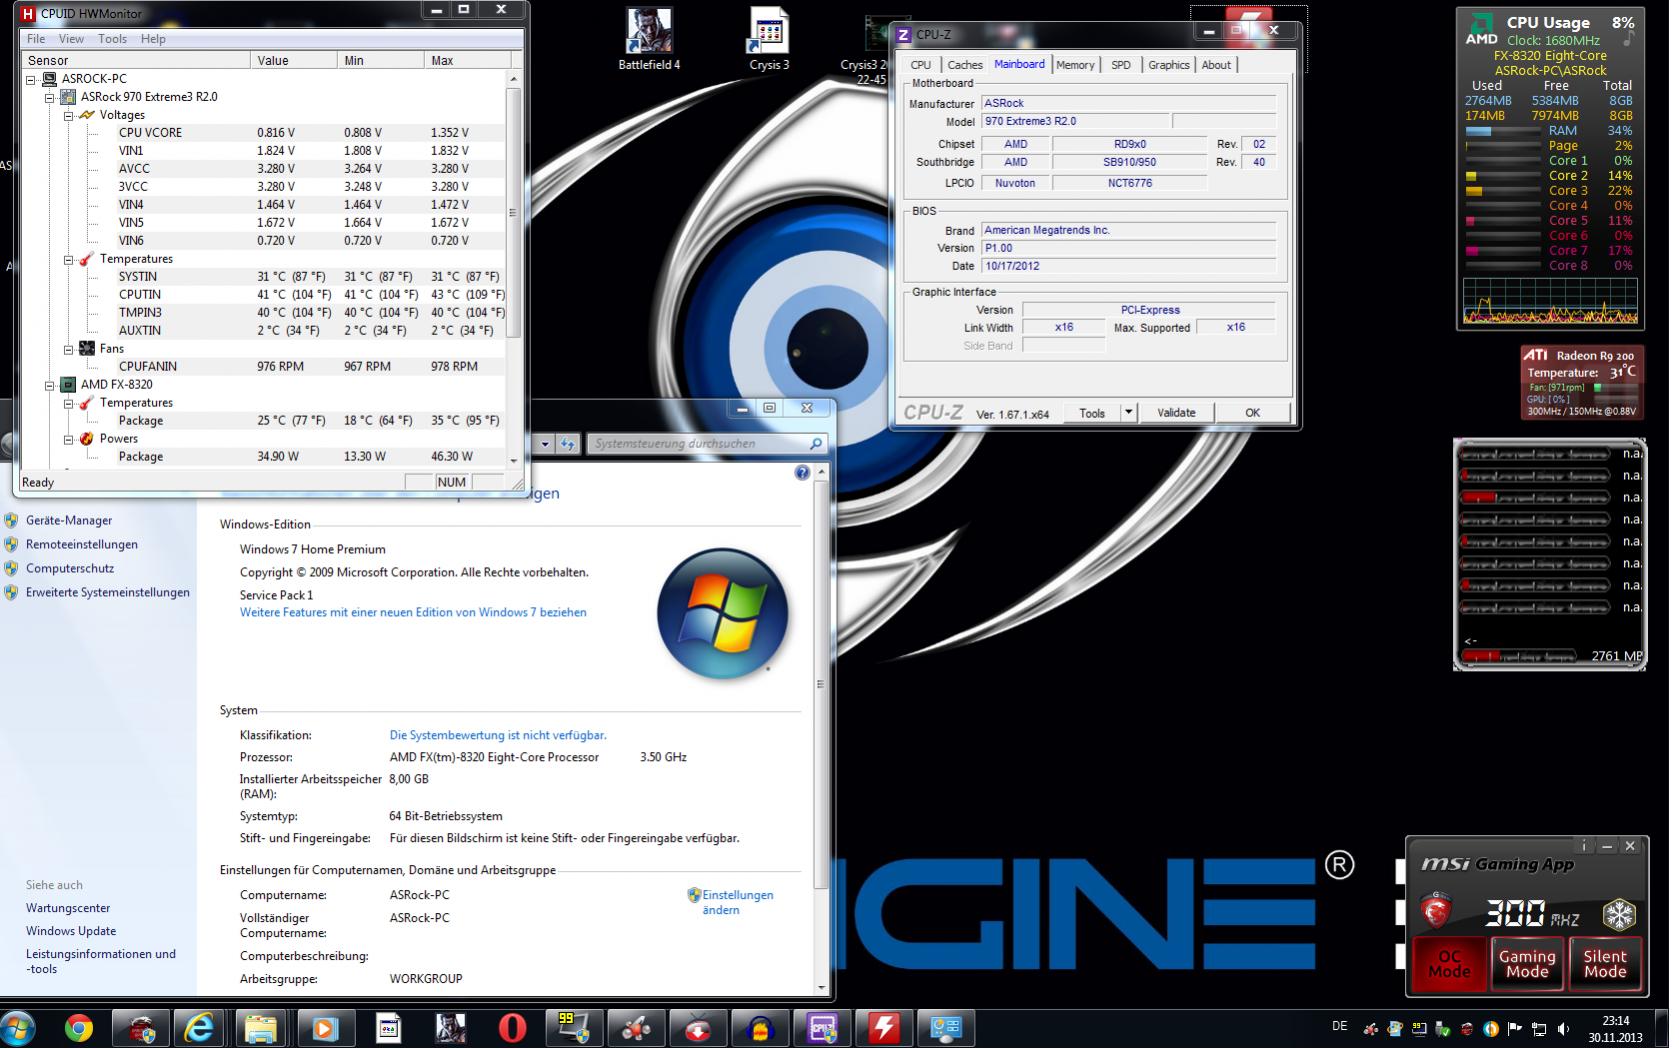This screenshot has width=1679, height=1049.
Task: Collapse the motherboard Temperatures node
Action: (x=68, y=259)
